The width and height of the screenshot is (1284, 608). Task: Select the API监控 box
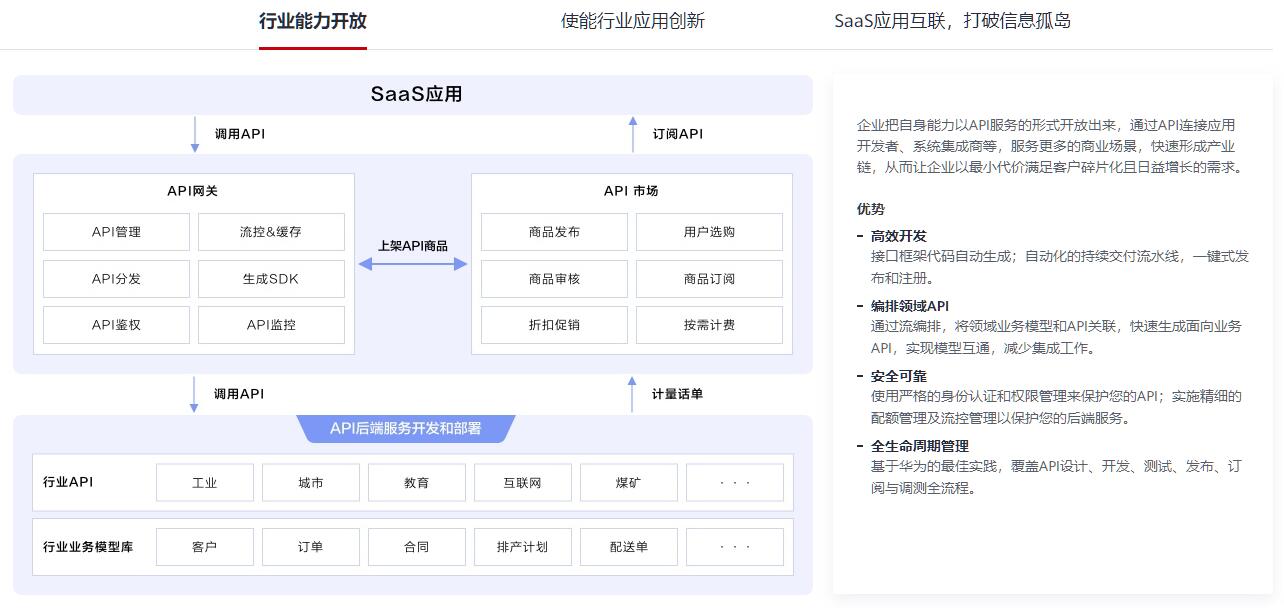[x=271, y=325]
